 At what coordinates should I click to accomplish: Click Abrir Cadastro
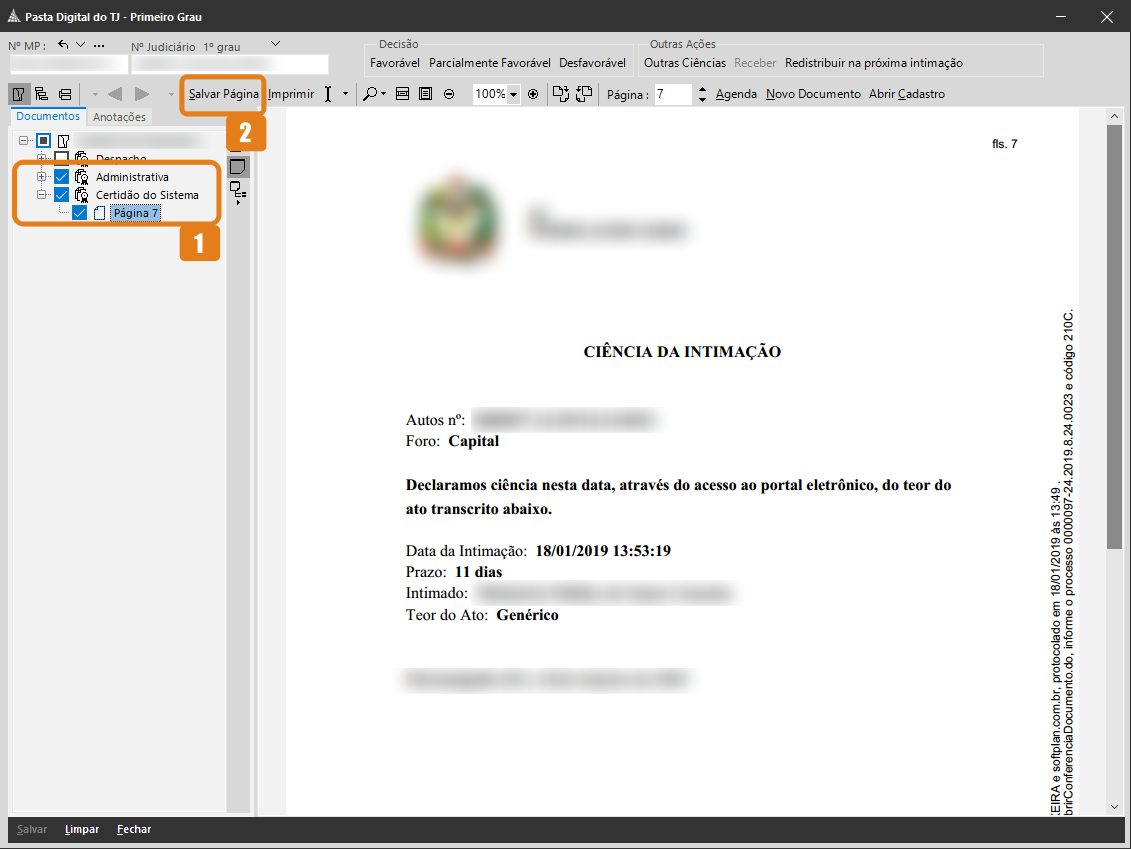click(x=907, y=94)
